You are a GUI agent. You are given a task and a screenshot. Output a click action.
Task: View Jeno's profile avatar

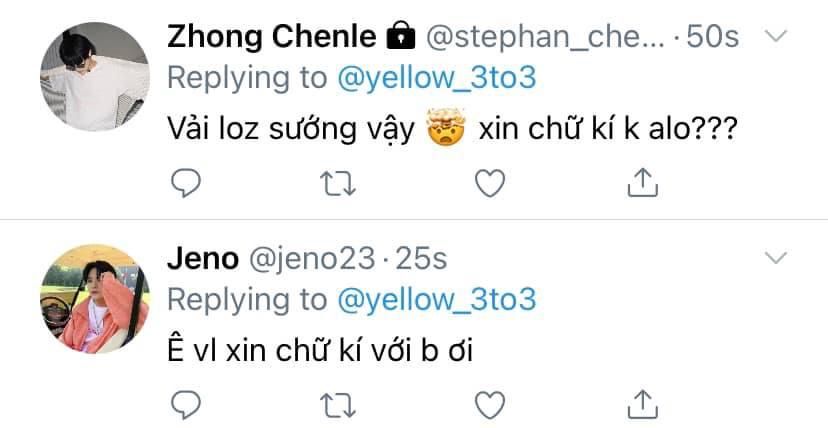pos(95,299)
